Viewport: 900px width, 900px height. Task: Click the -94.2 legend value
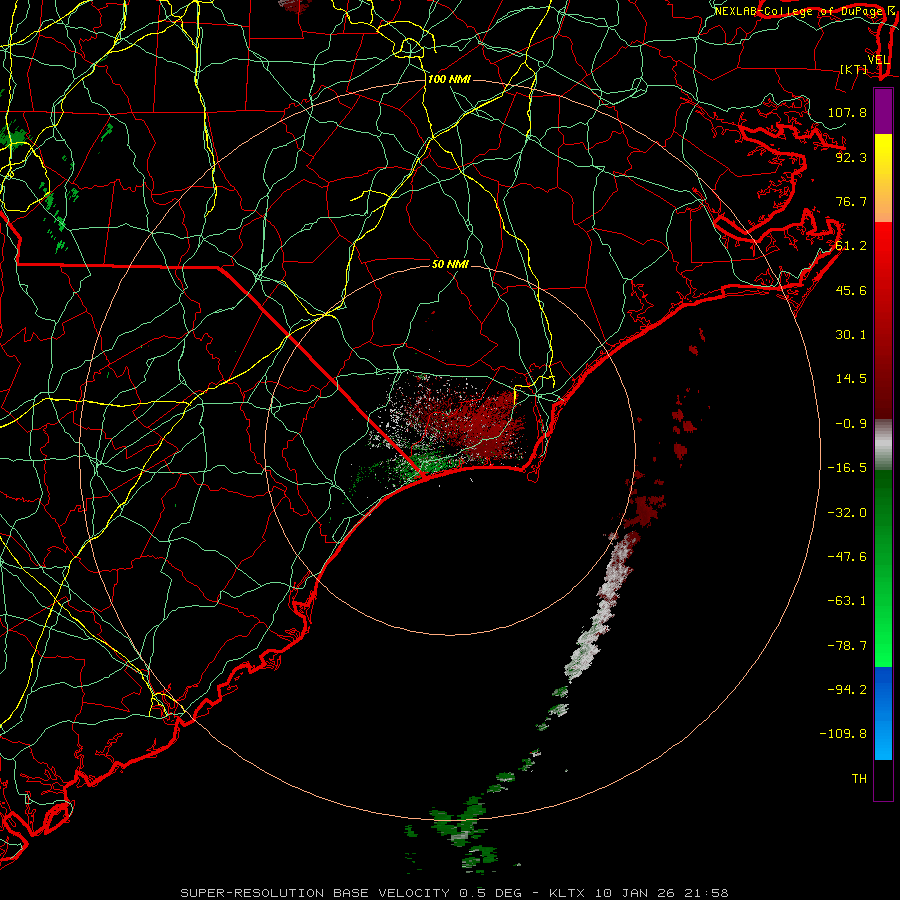[847, 689]
